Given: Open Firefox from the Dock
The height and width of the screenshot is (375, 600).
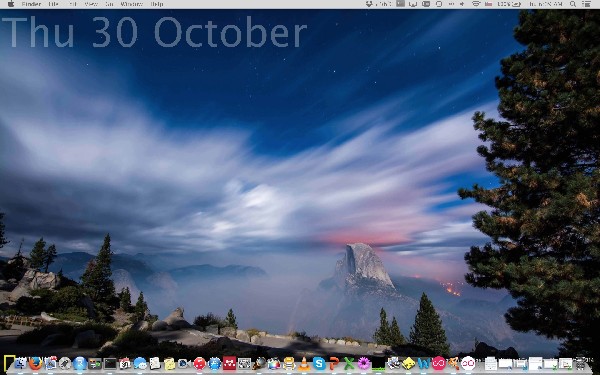Looking at the screenshot, I should point(36,363).
